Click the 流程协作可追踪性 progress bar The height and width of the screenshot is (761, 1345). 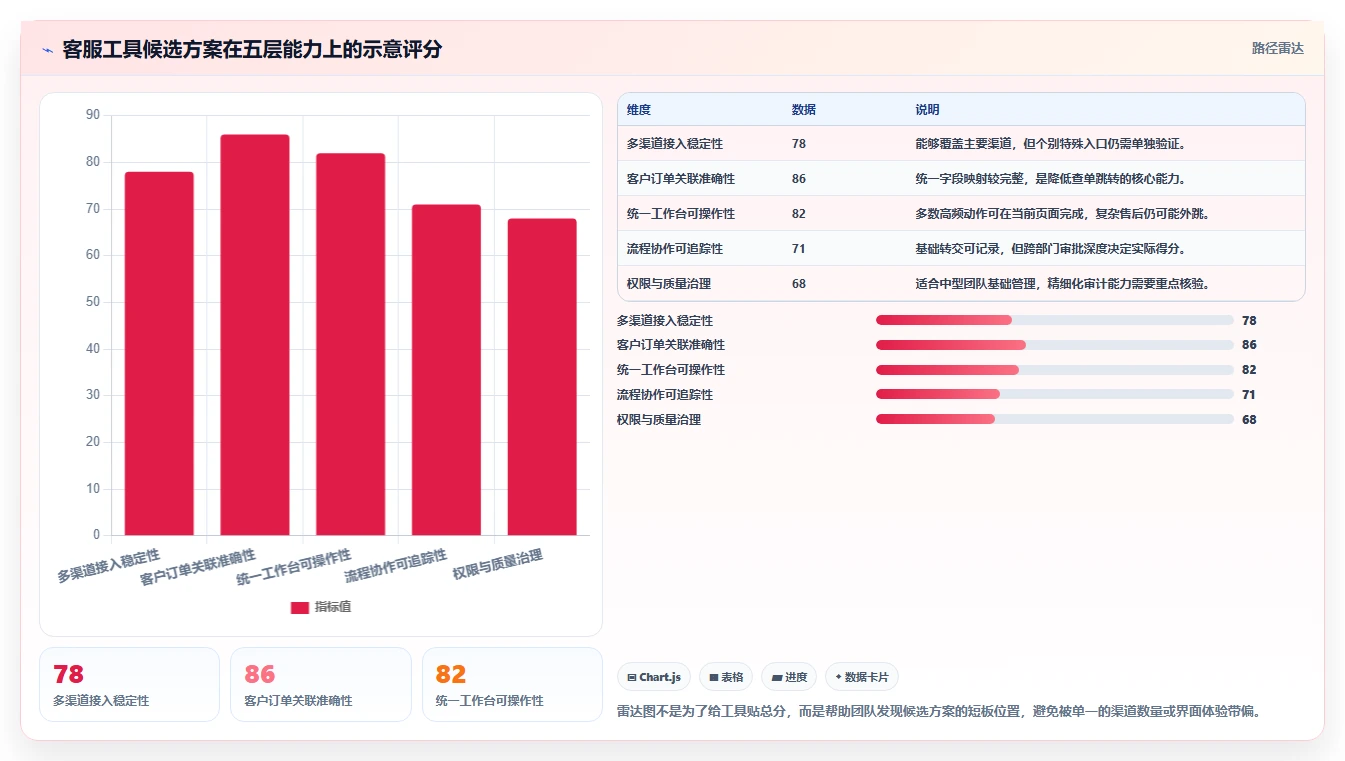pyautogui.click(x=1054, y=395)
